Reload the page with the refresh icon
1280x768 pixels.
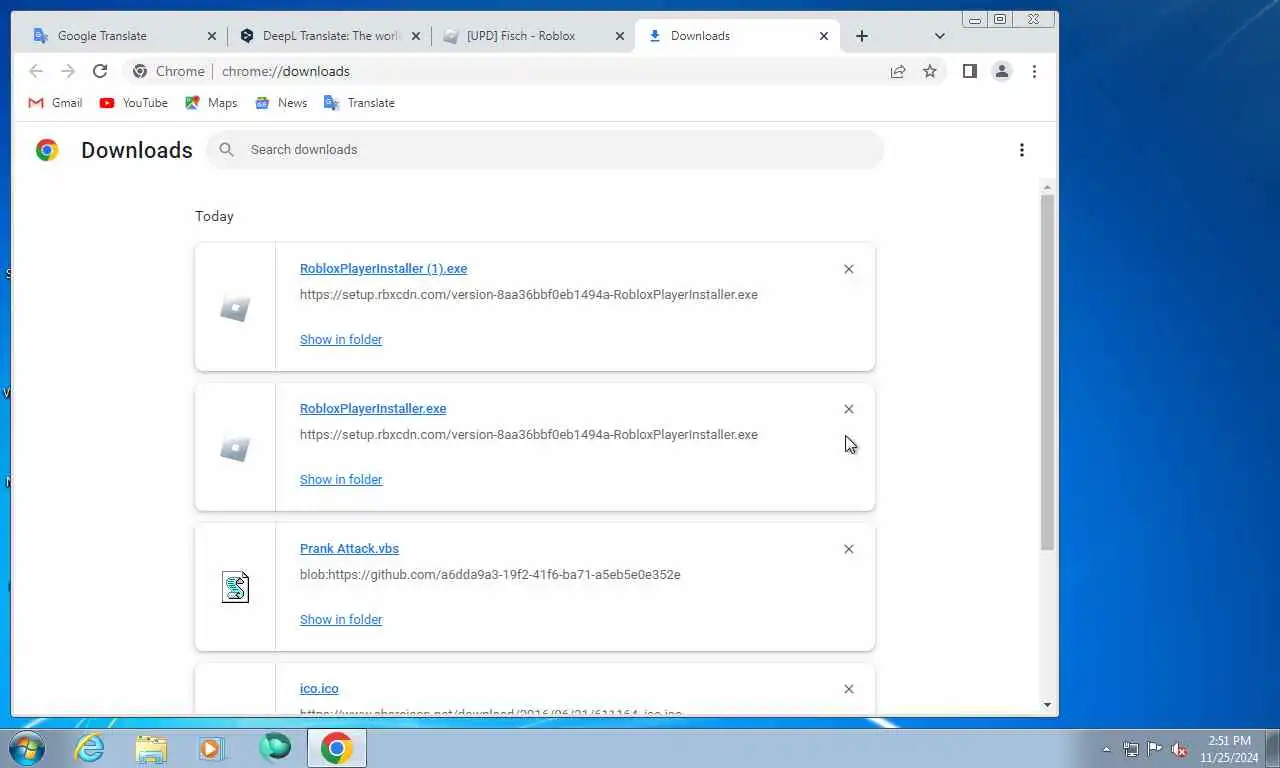(100, 71)
